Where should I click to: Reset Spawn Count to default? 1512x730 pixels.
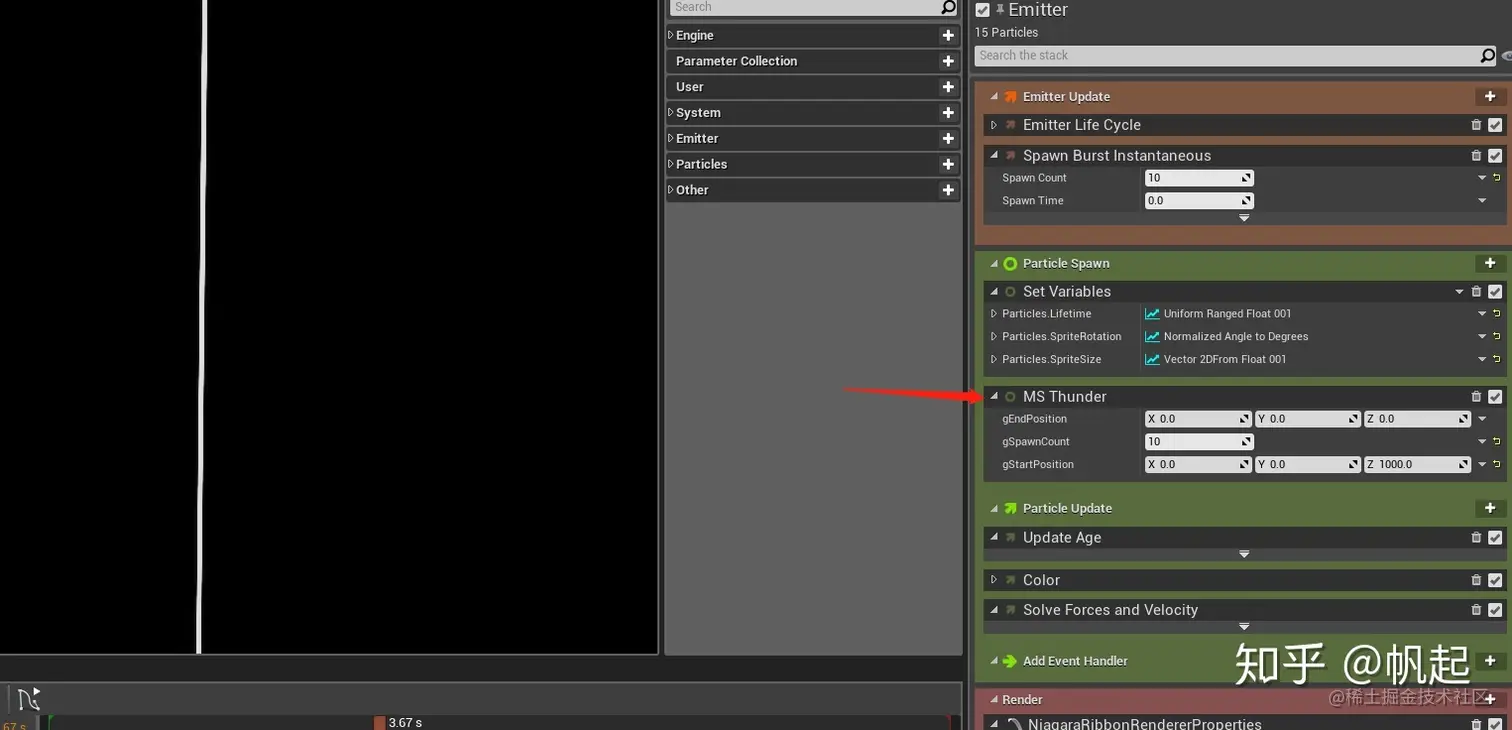pyautogui.click(x=1497, y=178)
